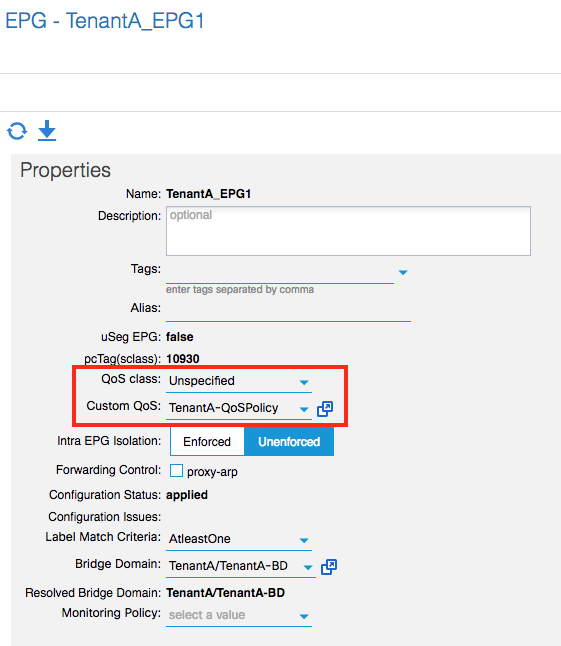Expand the QoS class dropdown
Viewport: 561px width, 646px height.
point(304,382)
